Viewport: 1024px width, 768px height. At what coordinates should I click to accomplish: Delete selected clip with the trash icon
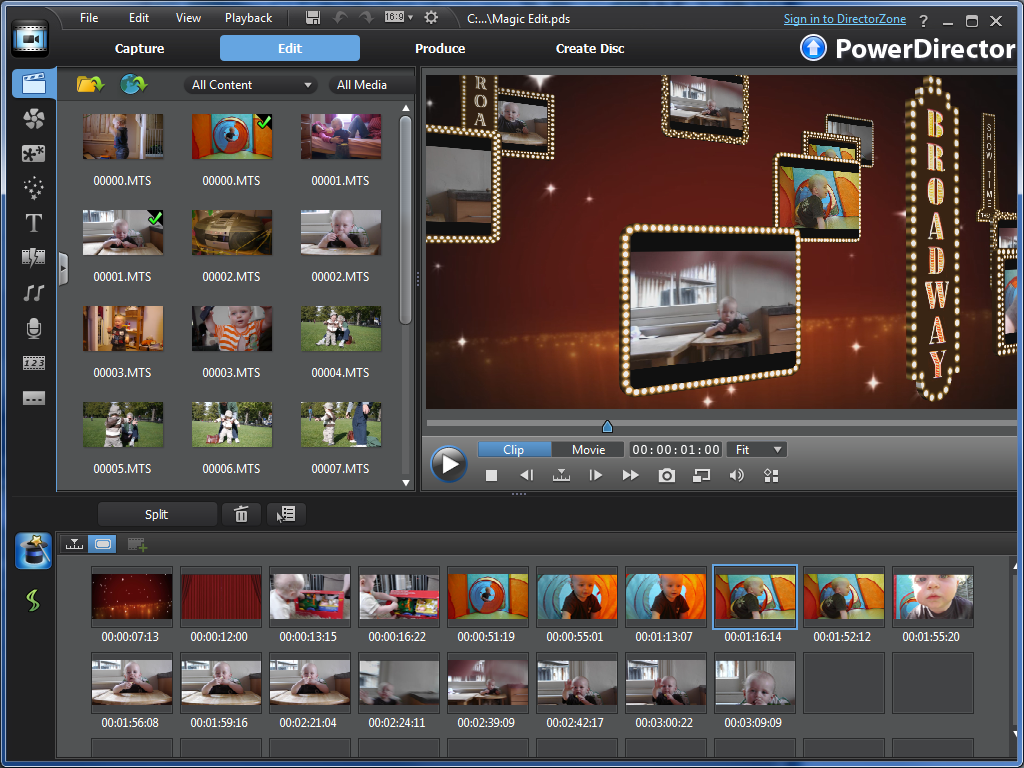pos(240,513)
